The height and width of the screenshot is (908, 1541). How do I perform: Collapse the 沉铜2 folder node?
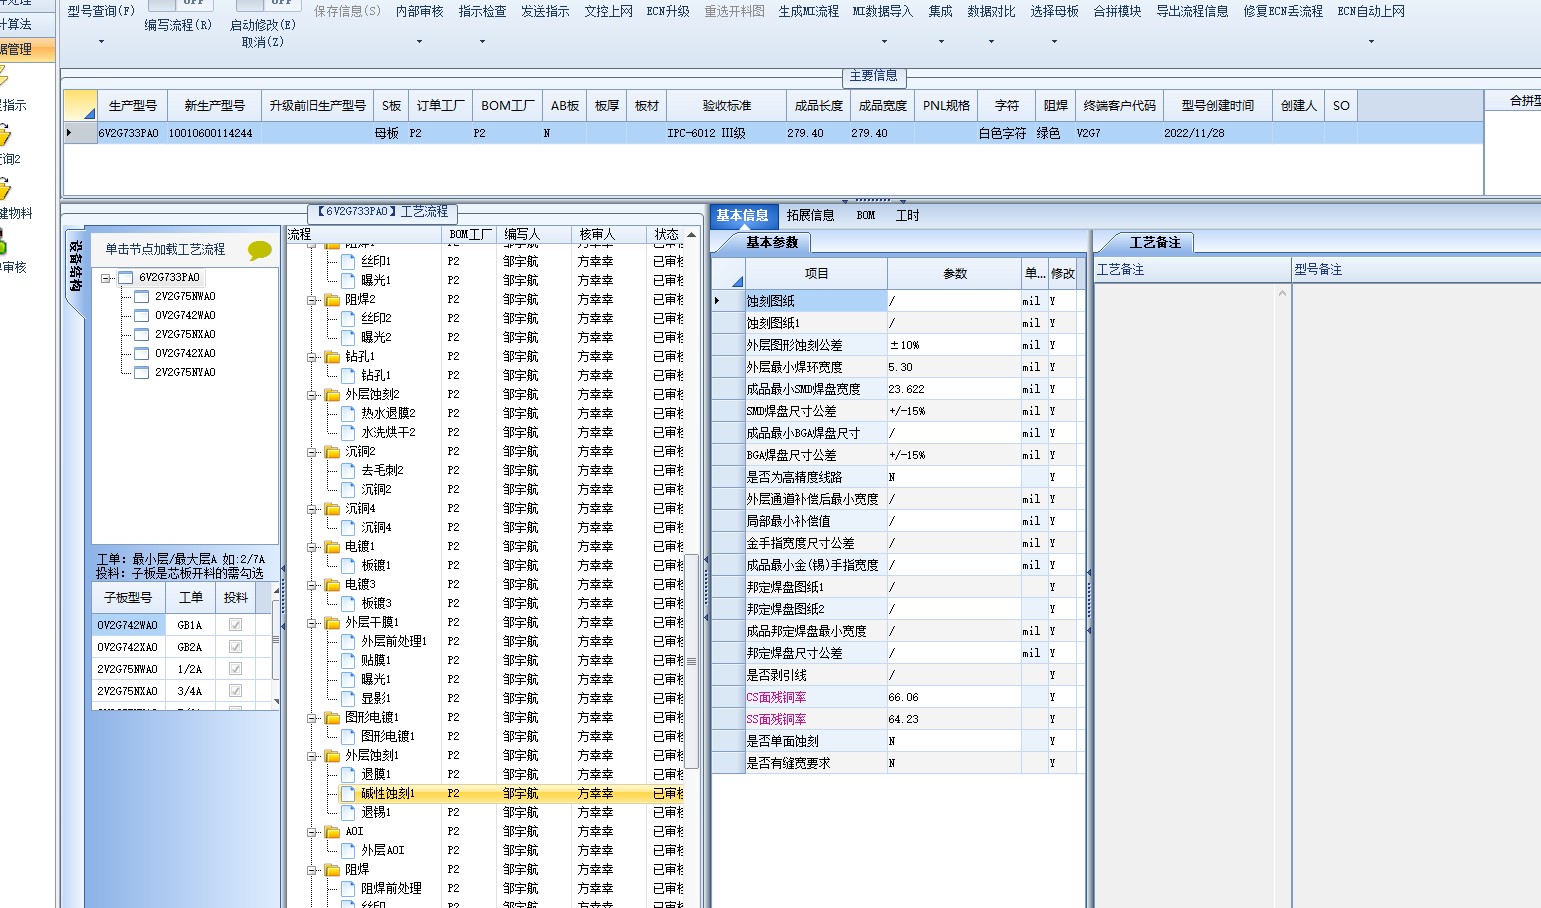click(312, 452)
